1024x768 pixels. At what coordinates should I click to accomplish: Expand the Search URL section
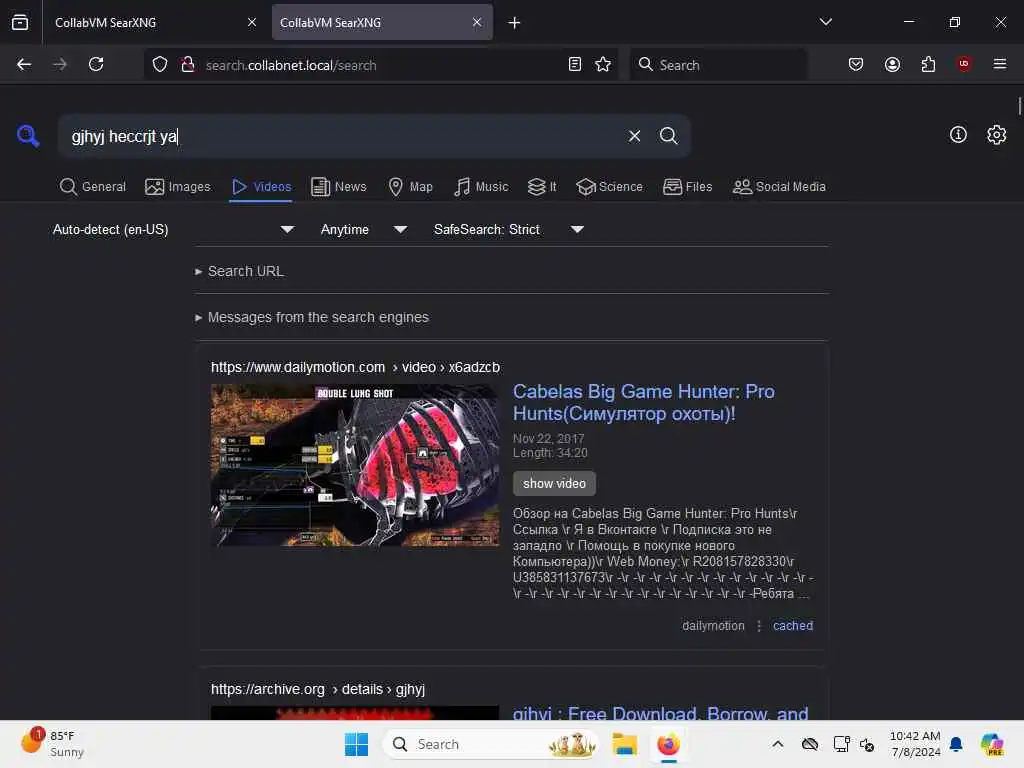pyautogui.click(x=239, y=271)
